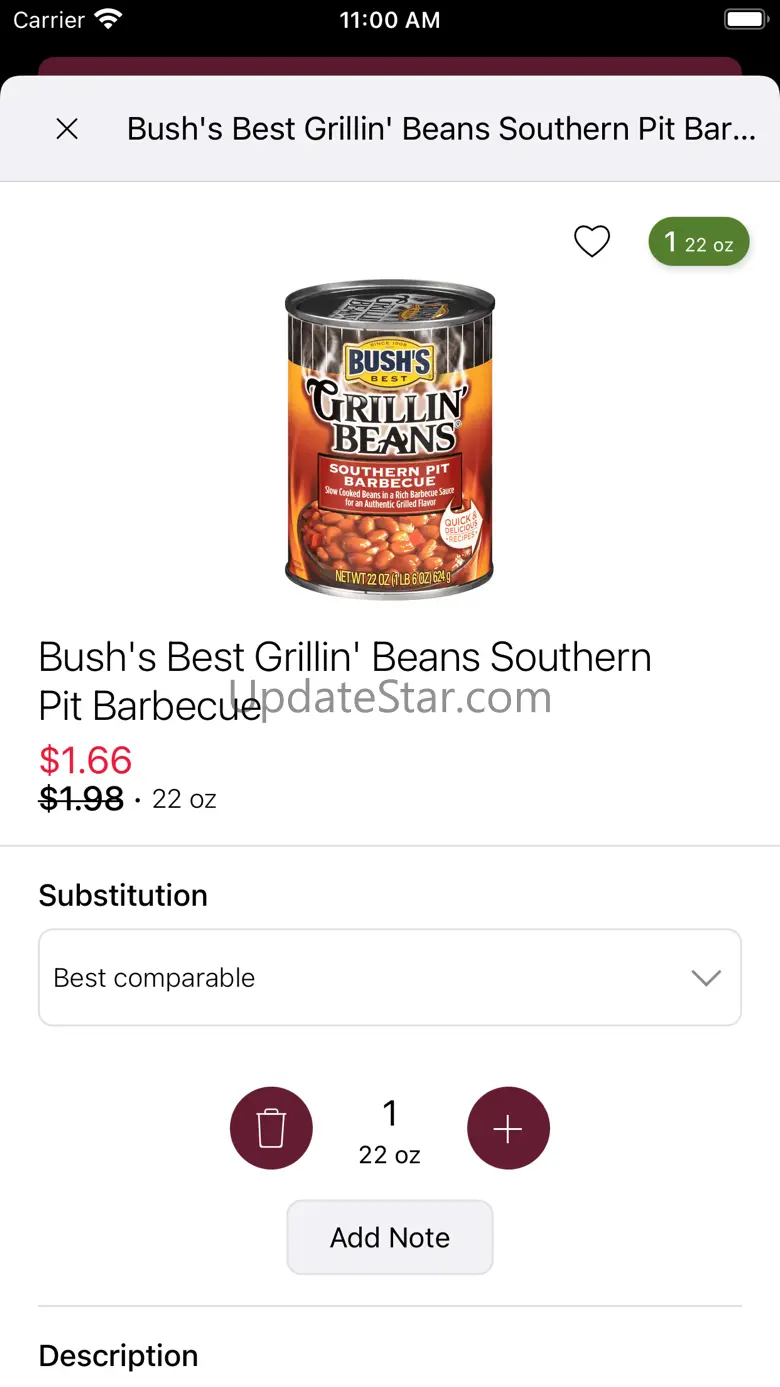This screenshot has height=1387, width=780.
Task: Tap the sale price $1.66
Action: tap(85, 760)
